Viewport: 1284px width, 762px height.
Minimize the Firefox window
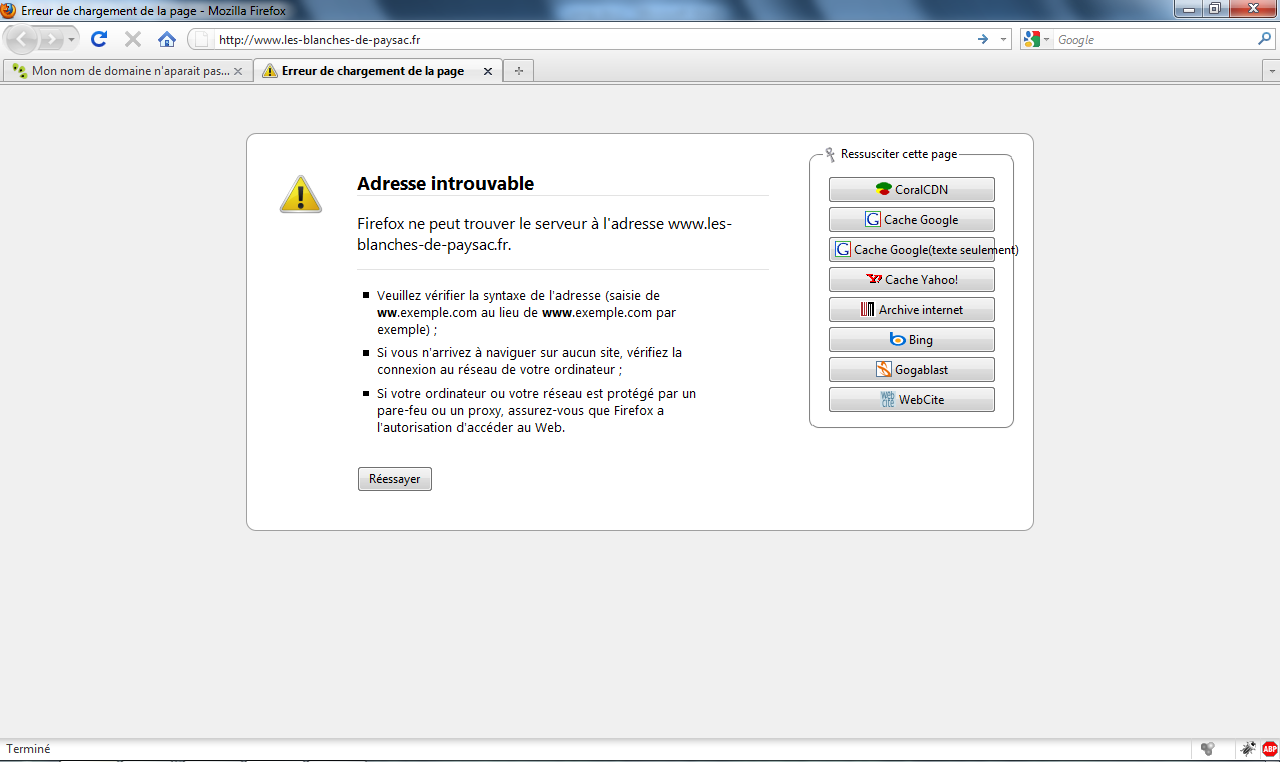coord(1188,9)
